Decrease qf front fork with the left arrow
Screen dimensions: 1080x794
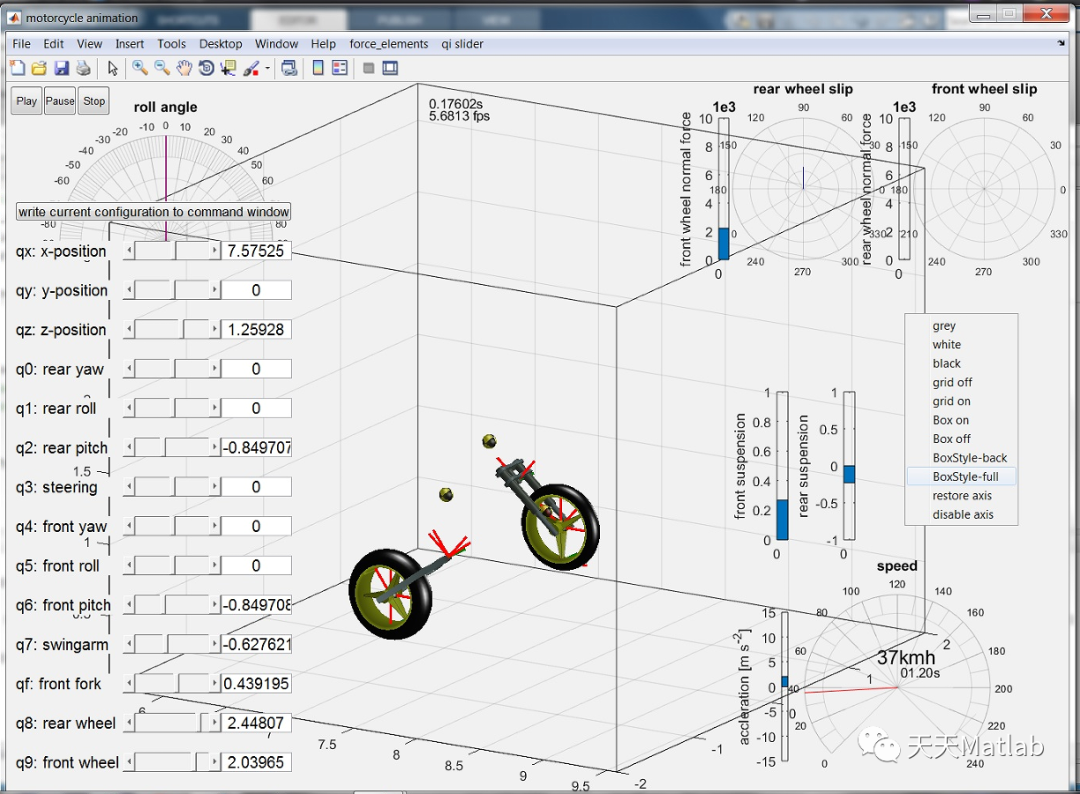[x=129, y=684]
